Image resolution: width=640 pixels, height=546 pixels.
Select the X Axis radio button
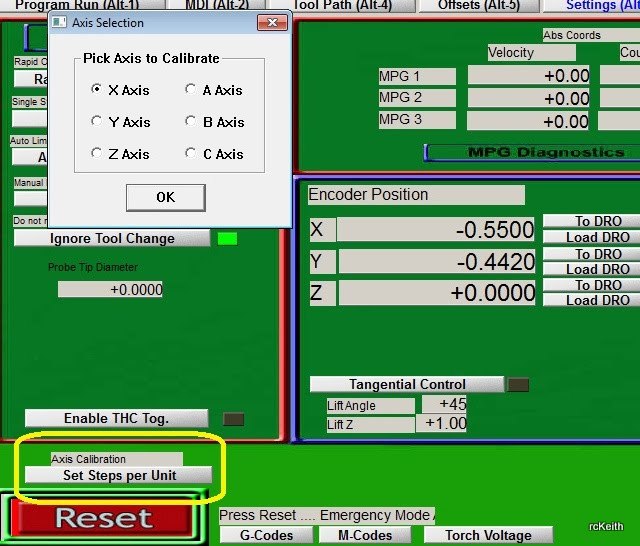click(x=97, y=90)
